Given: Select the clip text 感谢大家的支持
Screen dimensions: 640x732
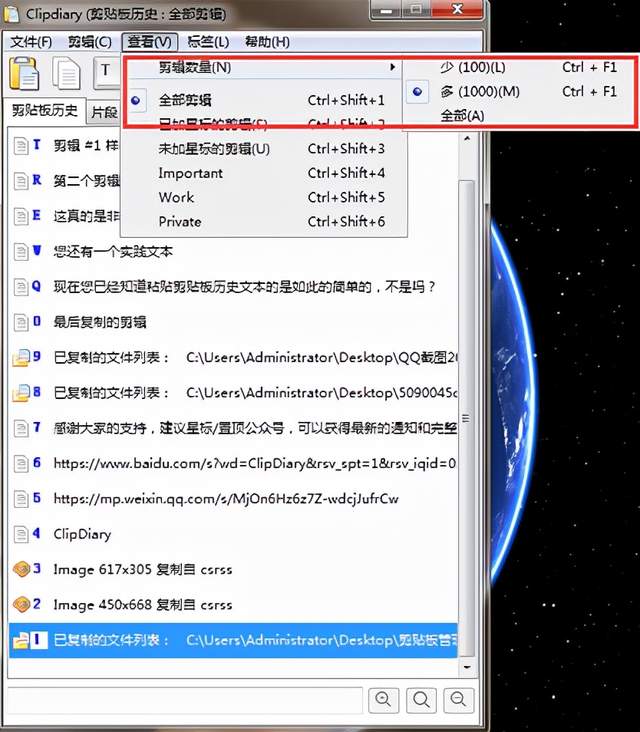Looking at the screenshot, I should tap(255, 429).
